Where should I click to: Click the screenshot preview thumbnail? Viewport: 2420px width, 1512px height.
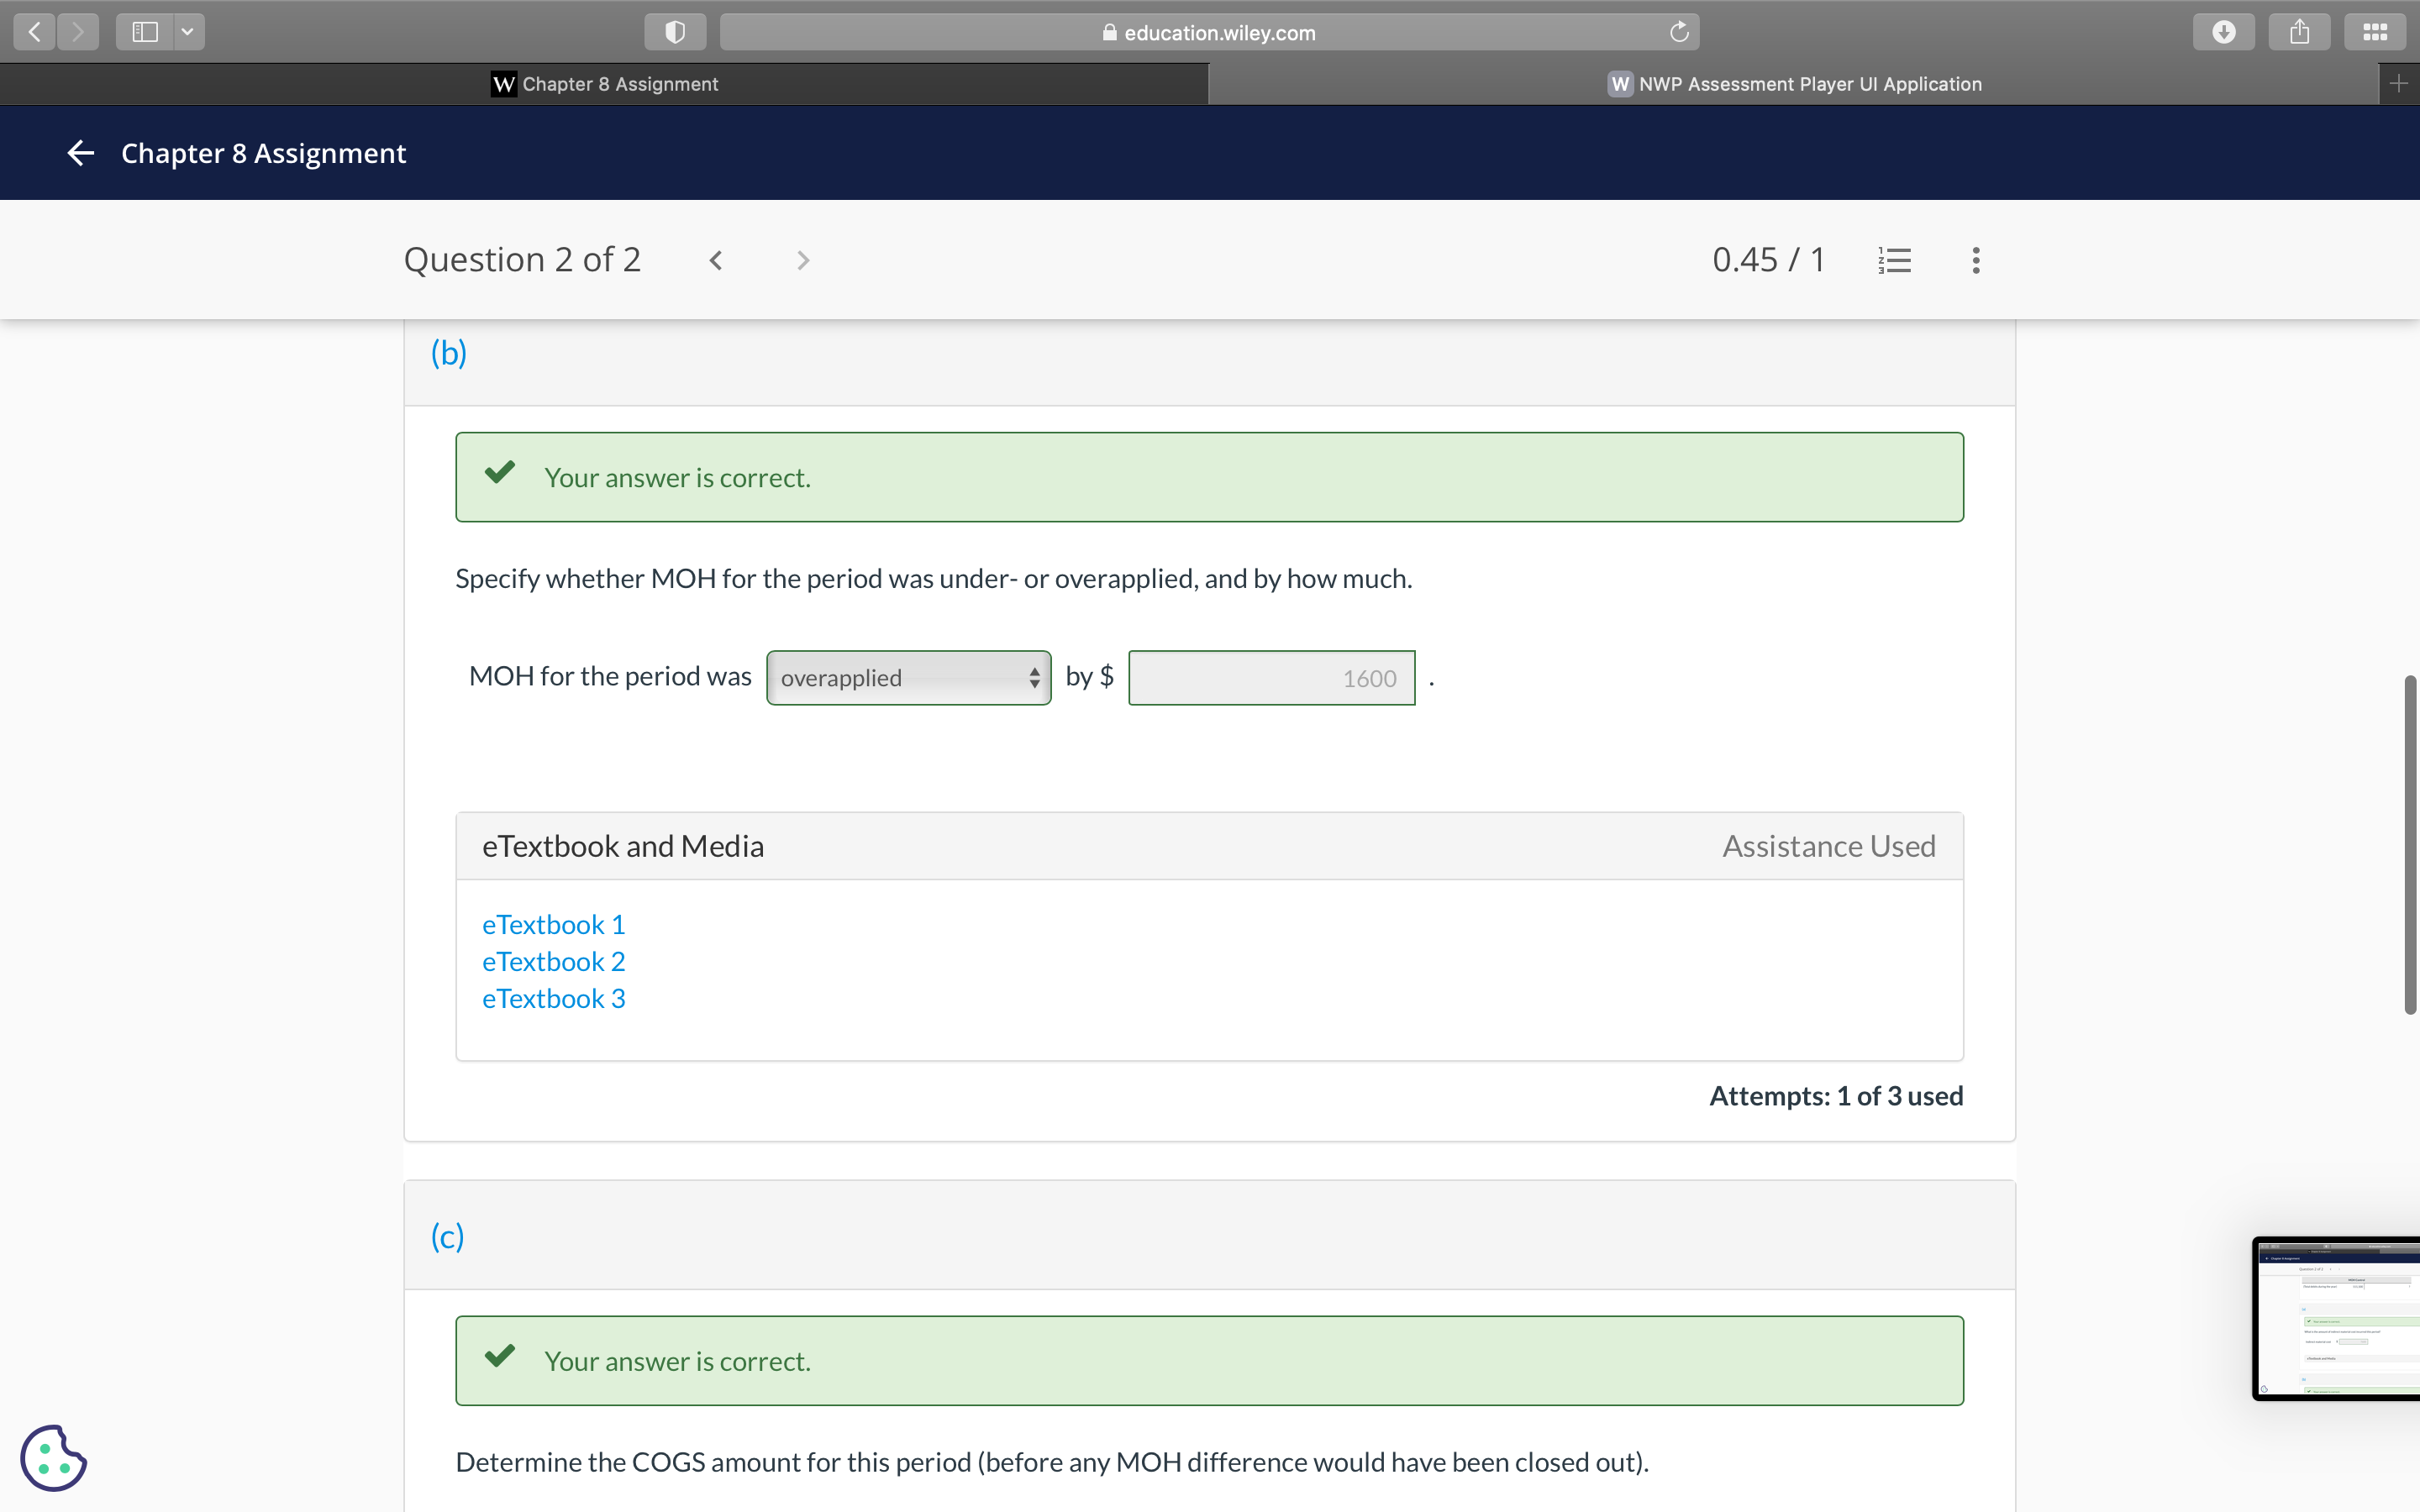(x=2336, y=1318)
